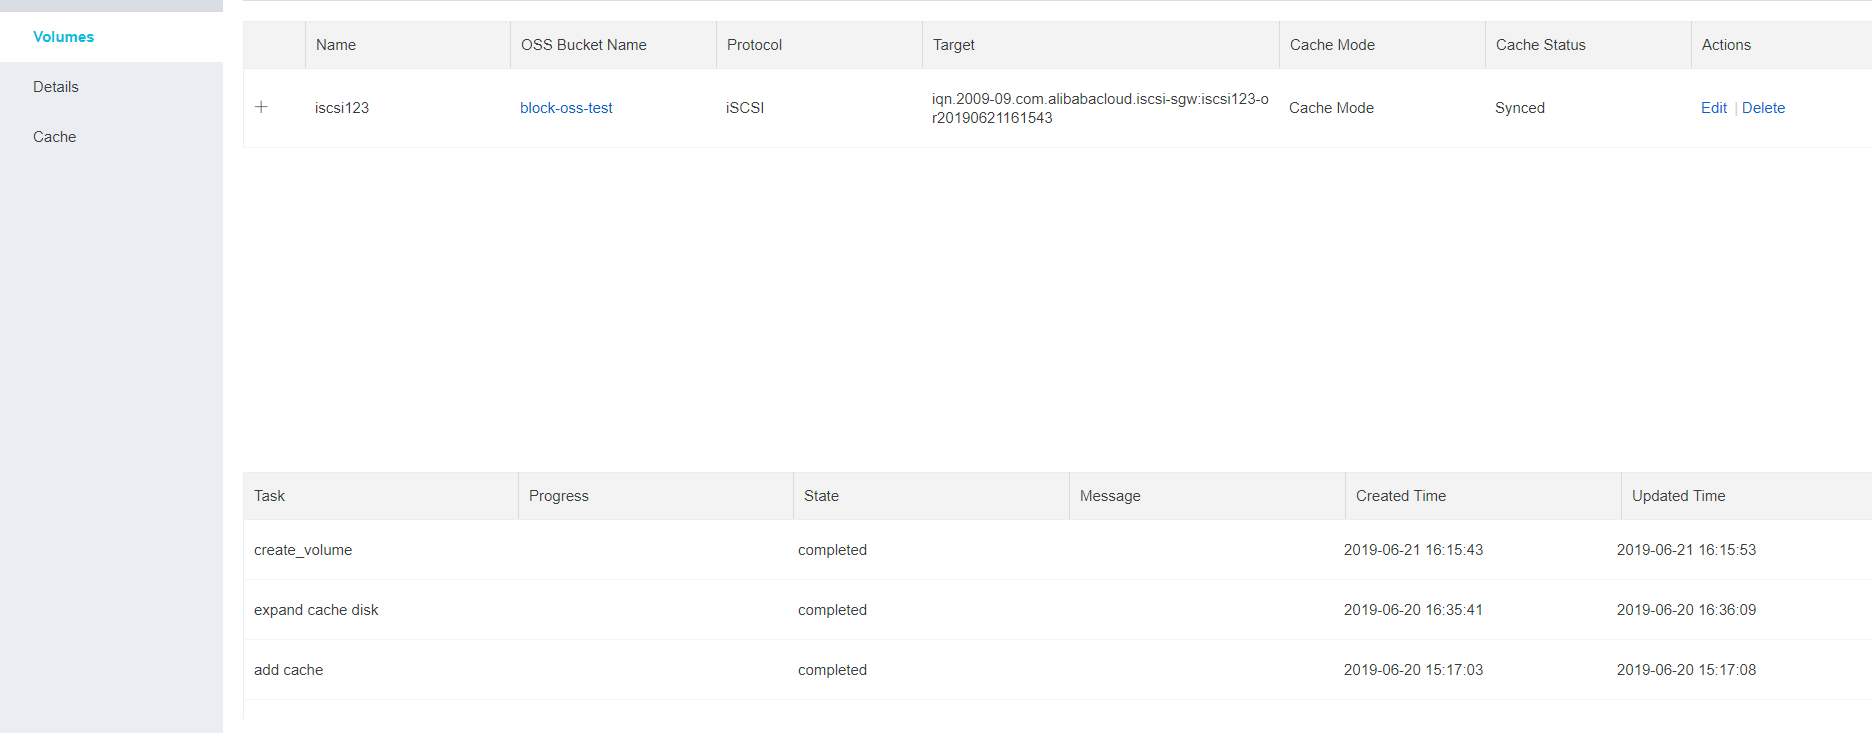Click the Cache Mode value in iscsi123 row

(x=1331, y=108)
